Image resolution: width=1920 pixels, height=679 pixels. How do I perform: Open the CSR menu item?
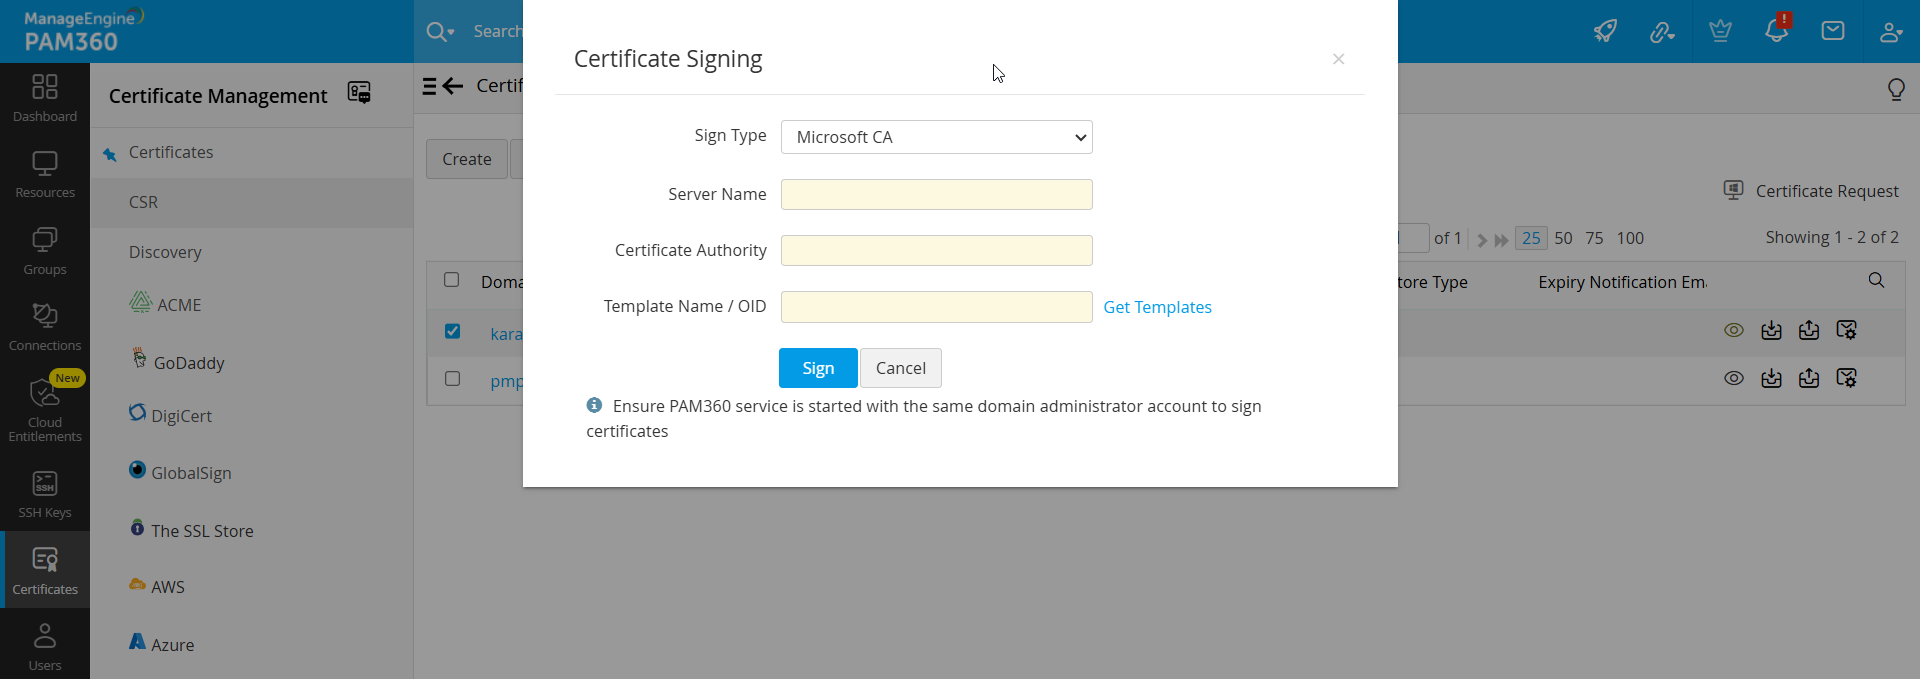coord(144,202)
